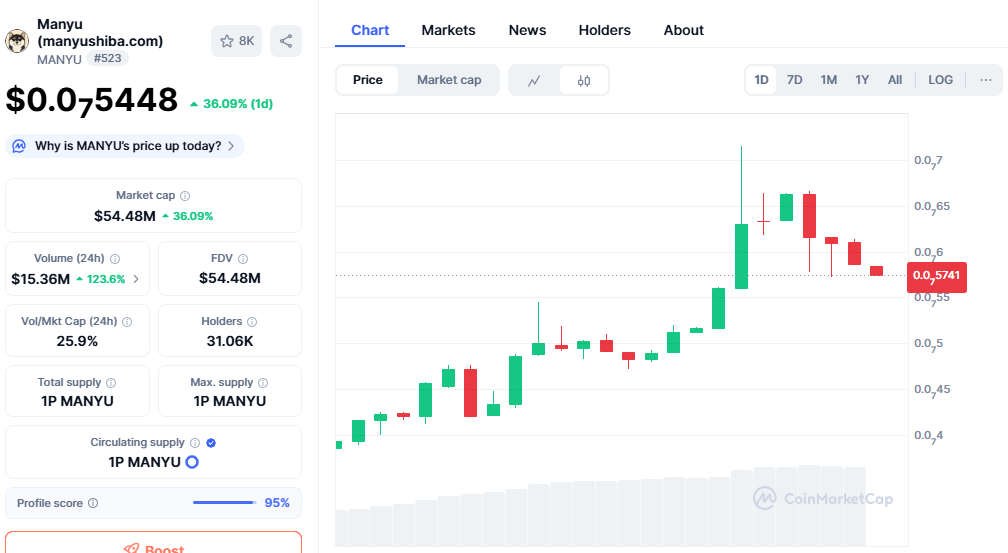Toggle the LOG scale option

click(x=940, y=80)
